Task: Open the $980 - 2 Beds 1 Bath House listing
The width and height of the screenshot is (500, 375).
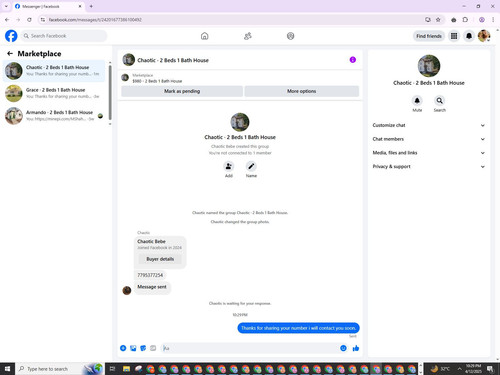Action: coord(157,81)
